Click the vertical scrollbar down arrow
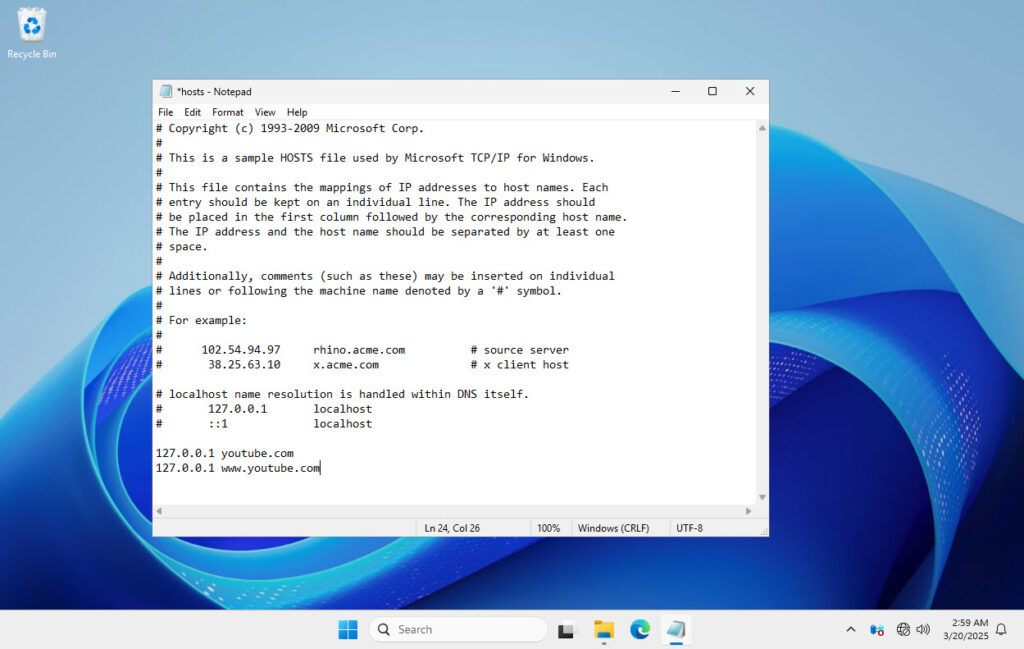The image size is (1024, 649). 762,498
